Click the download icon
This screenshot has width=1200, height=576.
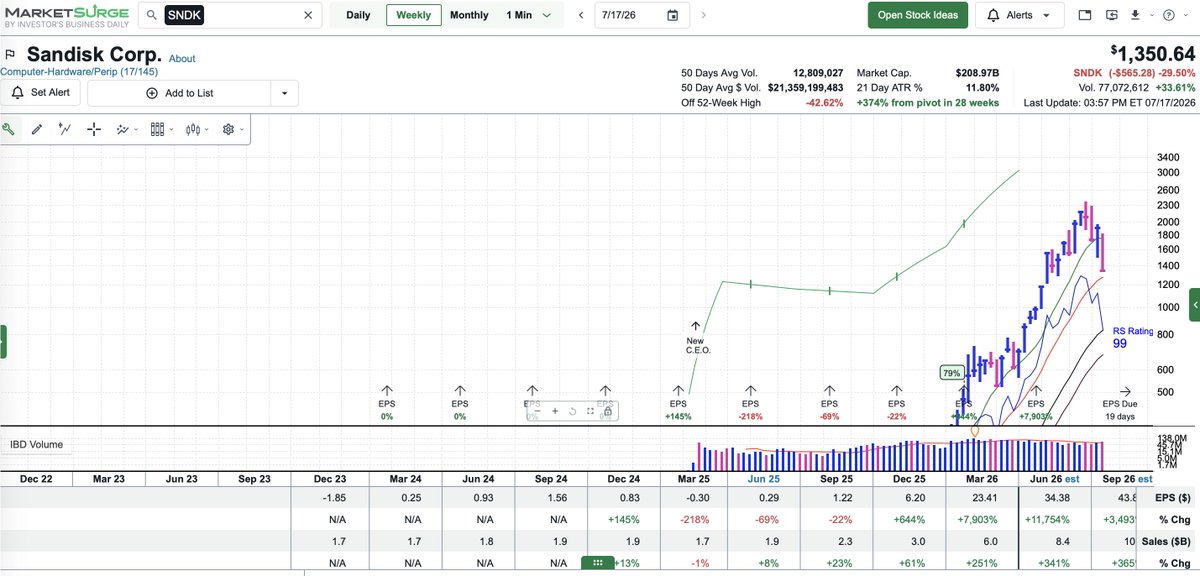(x=1136, y=15)
